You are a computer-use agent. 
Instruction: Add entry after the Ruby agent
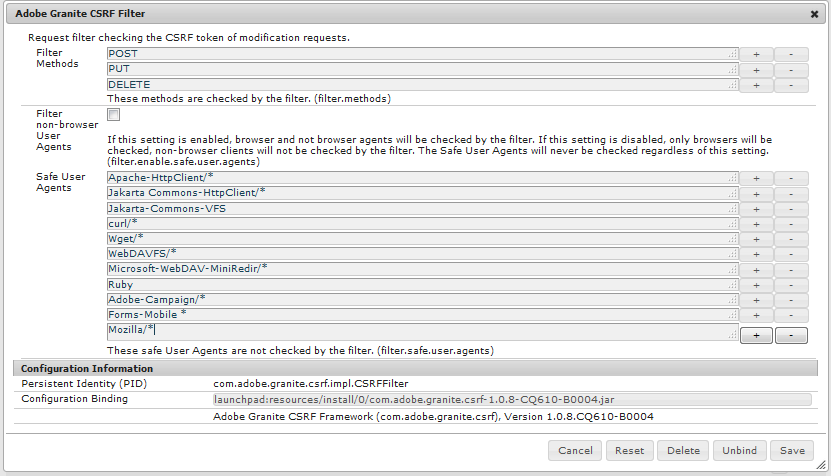pos(756,285)
